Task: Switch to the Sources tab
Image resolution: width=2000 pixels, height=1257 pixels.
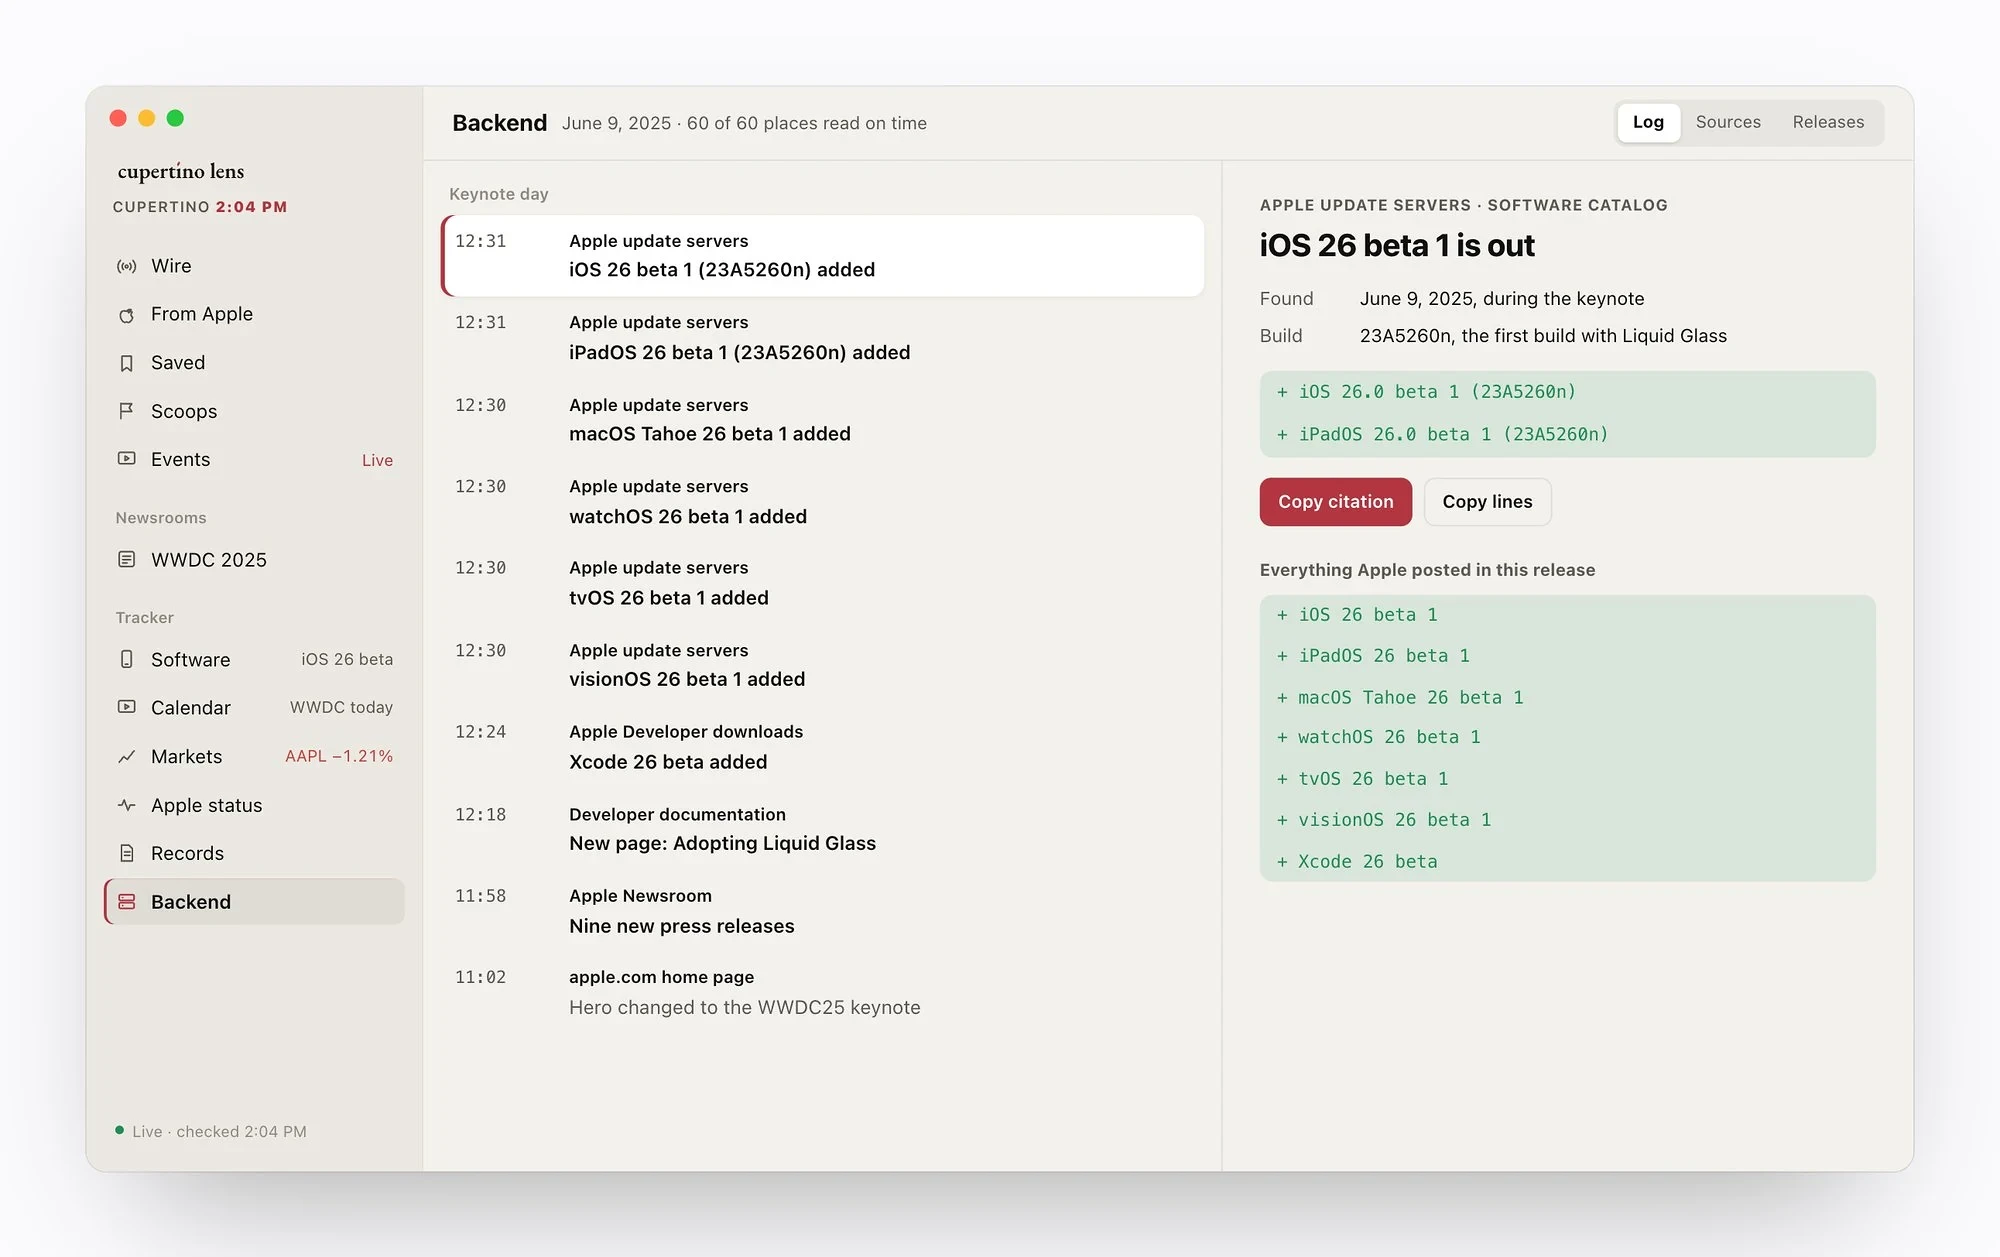Action: coord(1728,122)
